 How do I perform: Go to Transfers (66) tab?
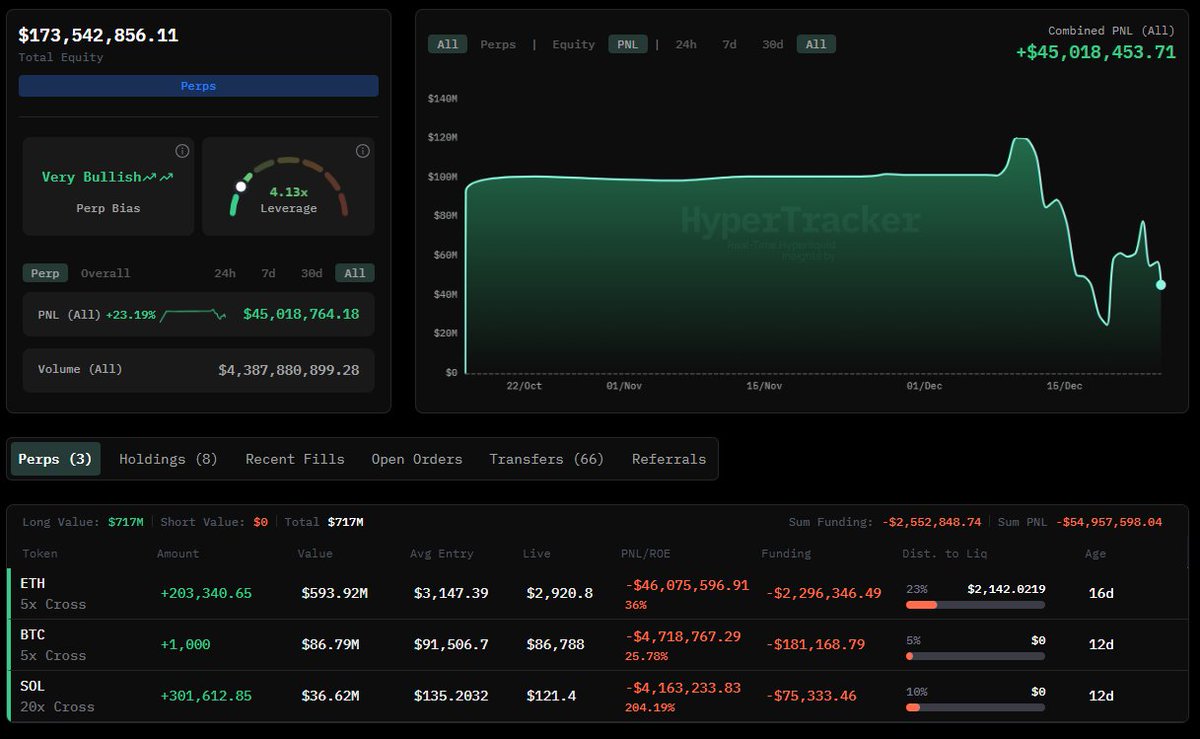546,459
